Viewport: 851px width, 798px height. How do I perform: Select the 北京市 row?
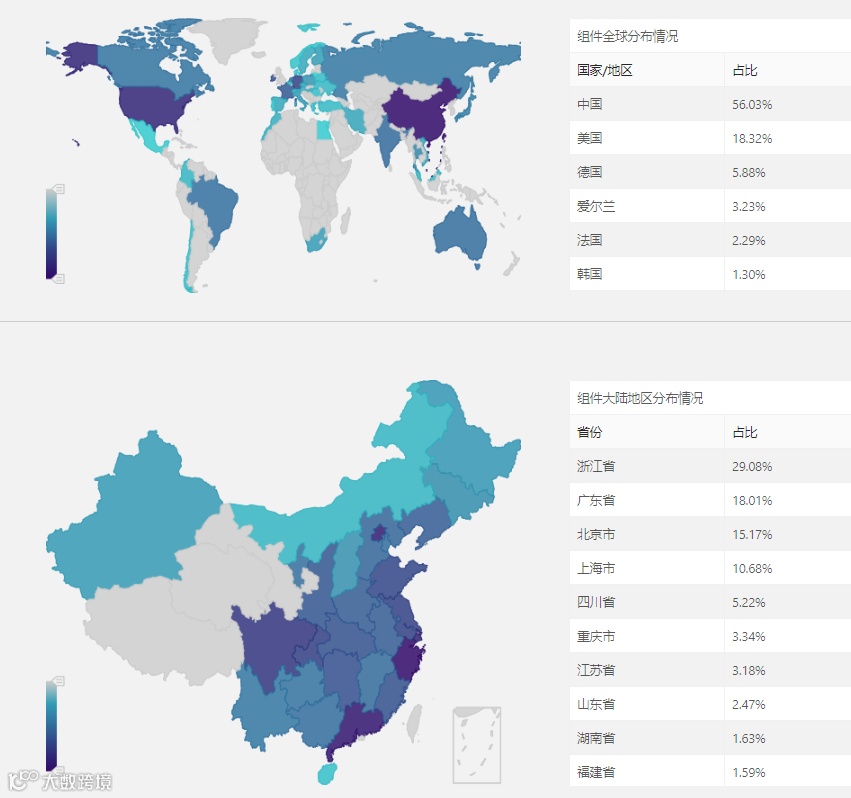[710, 534]
